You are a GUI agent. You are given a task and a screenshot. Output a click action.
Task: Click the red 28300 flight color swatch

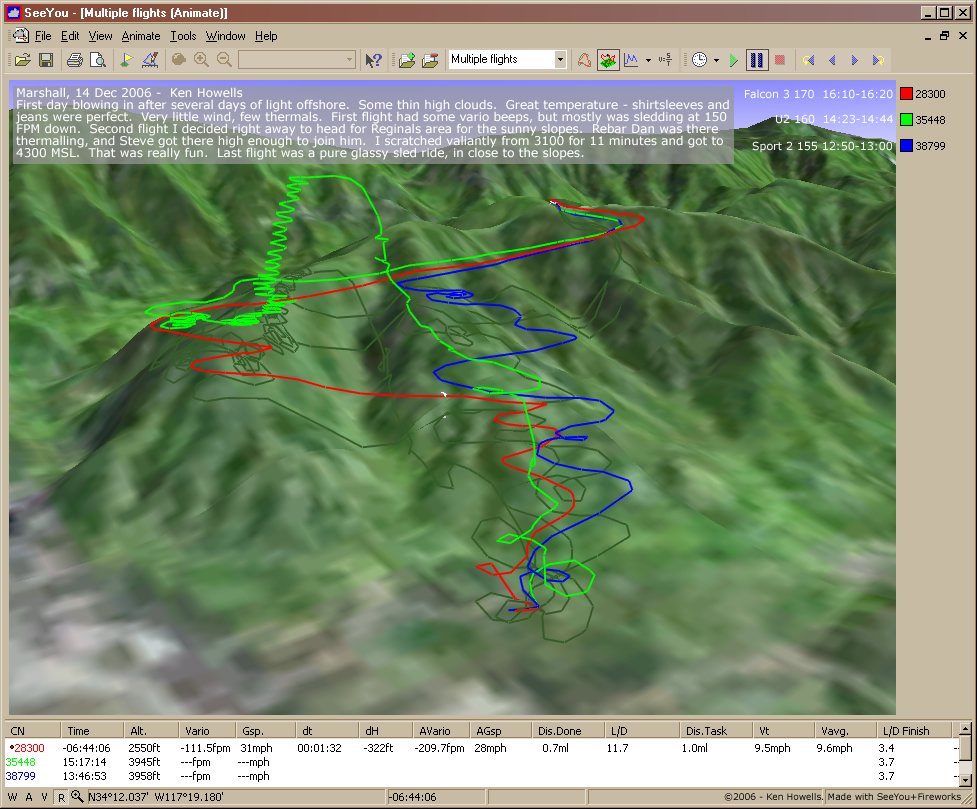tap(907, 94)
